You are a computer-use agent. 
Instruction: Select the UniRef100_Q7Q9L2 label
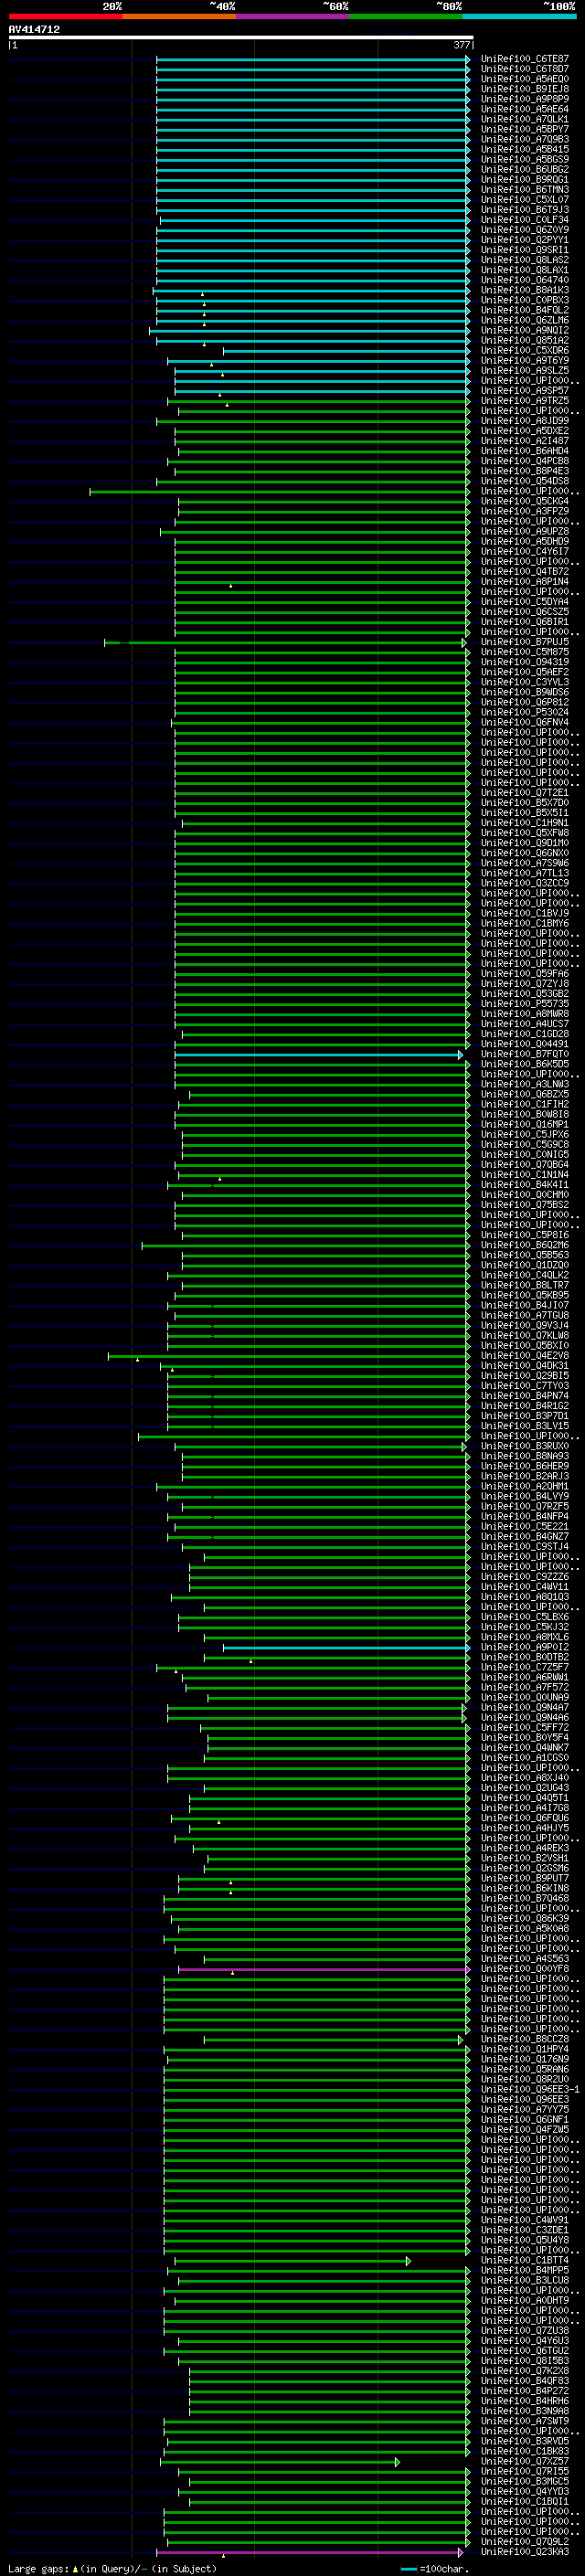point(525,2541)
